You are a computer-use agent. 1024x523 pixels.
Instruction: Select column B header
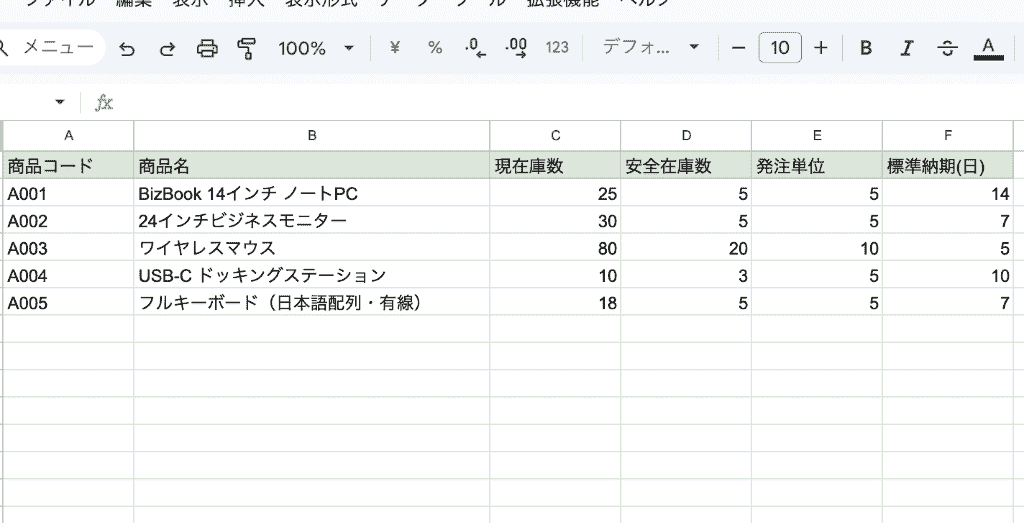(312, 136)
